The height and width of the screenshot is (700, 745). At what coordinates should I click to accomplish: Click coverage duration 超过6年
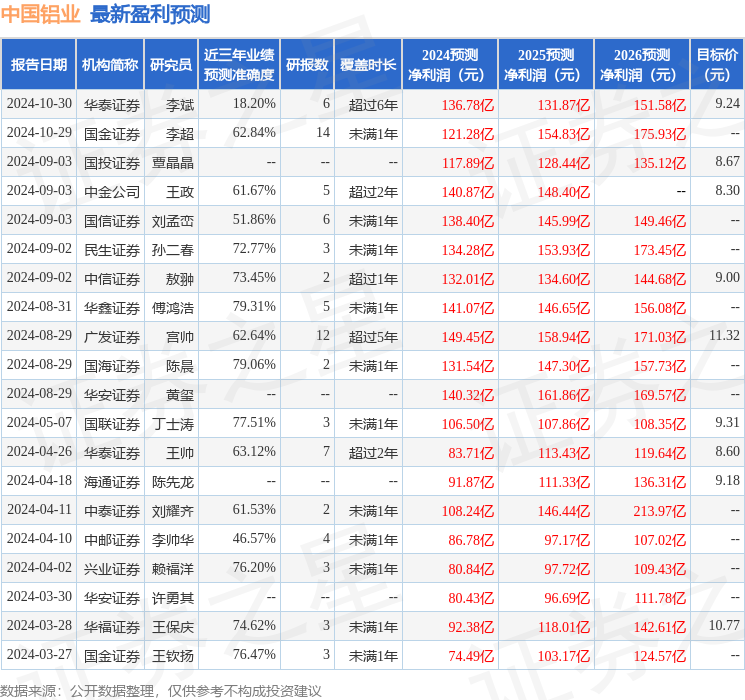click(x=373, y=105)
